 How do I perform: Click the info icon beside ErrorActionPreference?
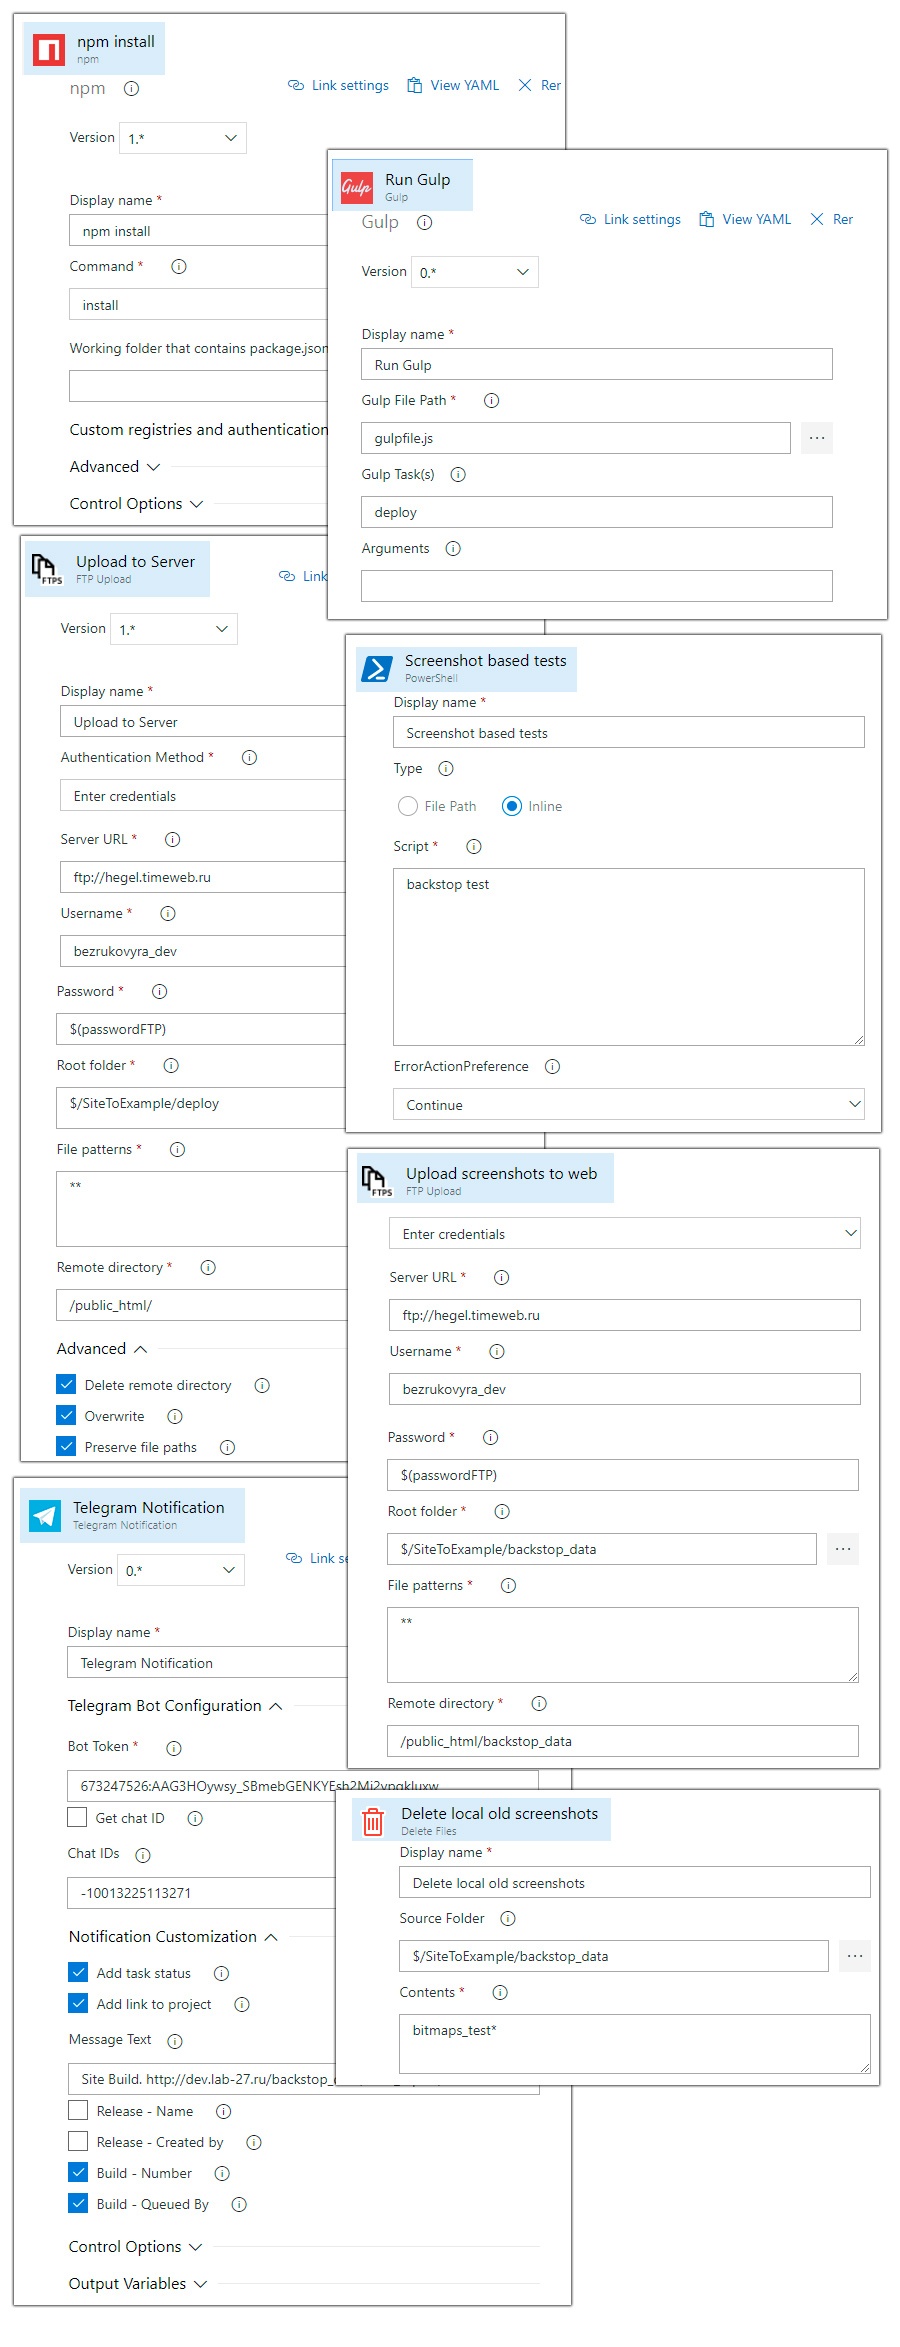pos(552,1066)
